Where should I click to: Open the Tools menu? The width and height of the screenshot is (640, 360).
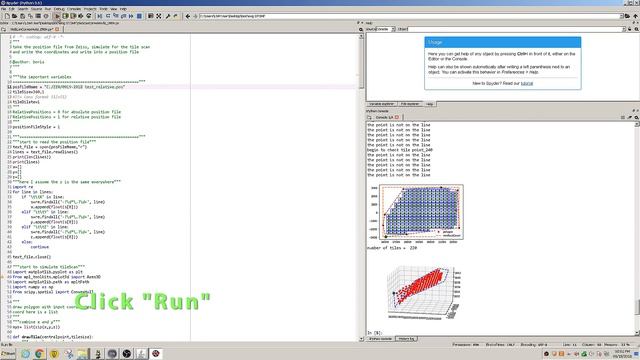(104, 9)
